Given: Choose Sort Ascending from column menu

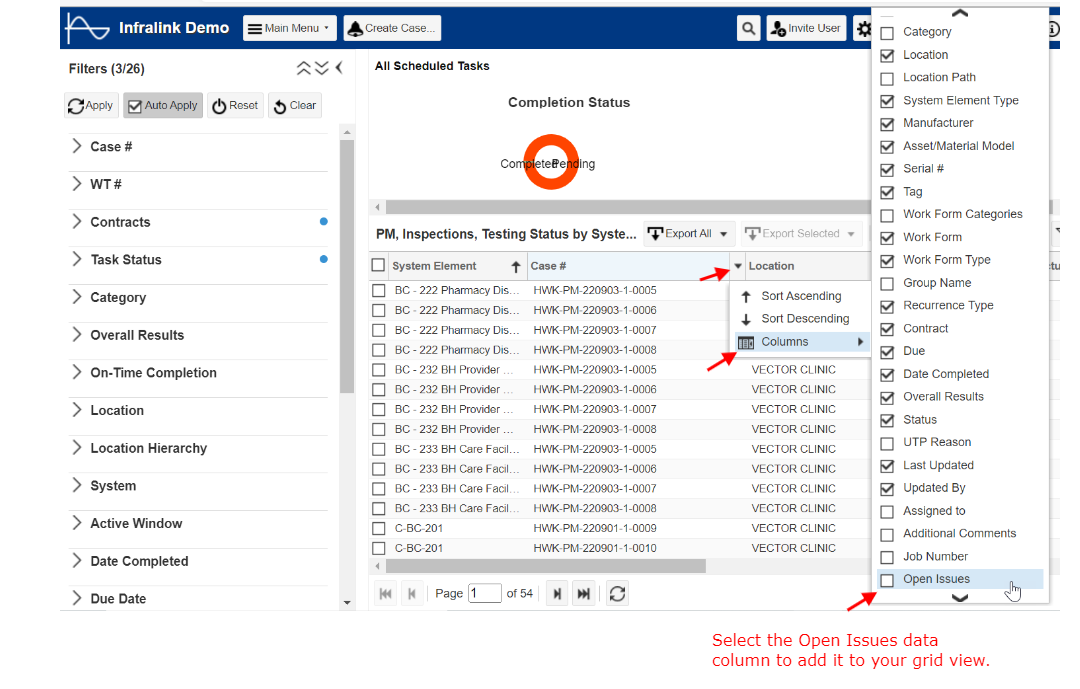Looking at the screenshot, I should point(800,296).
